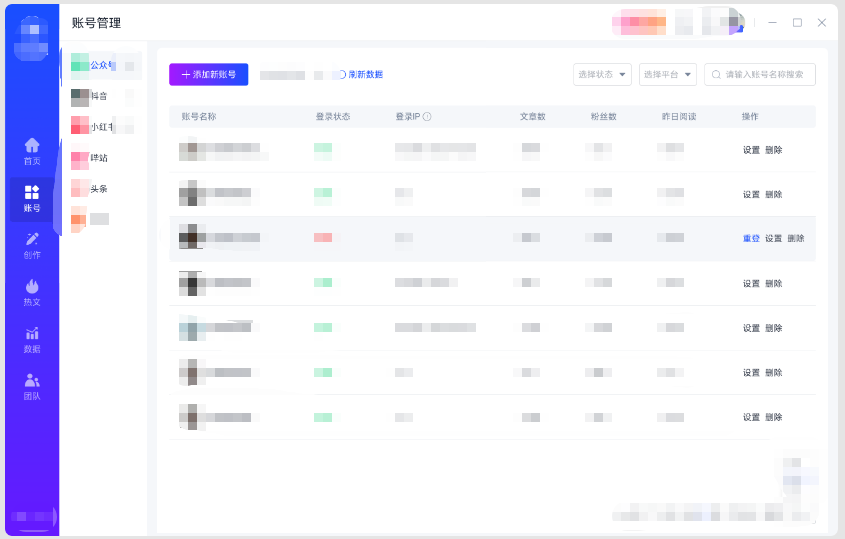Open the 数据 chart icon in sidebar

click(32, 338)
